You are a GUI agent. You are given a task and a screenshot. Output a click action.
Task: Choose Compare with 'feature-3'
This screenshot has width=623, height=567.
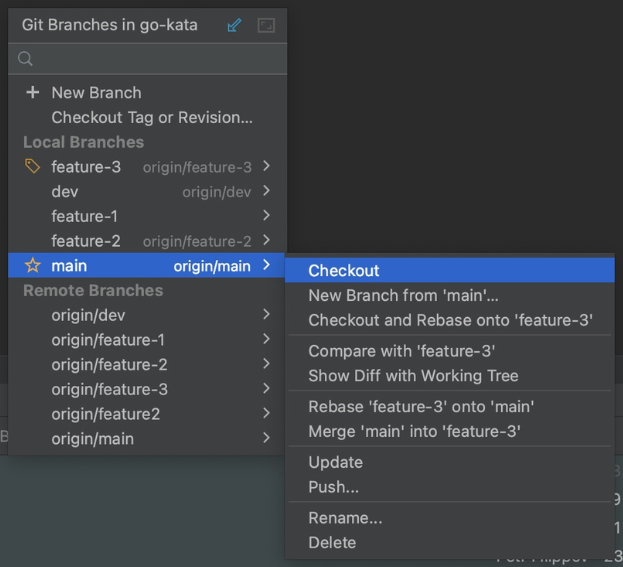[x=401, y=351]
